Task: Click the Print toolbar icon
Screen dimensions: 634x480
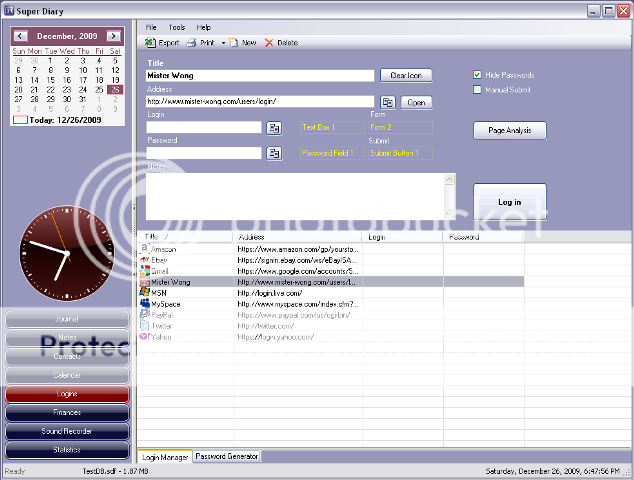Action: (193, 43)
